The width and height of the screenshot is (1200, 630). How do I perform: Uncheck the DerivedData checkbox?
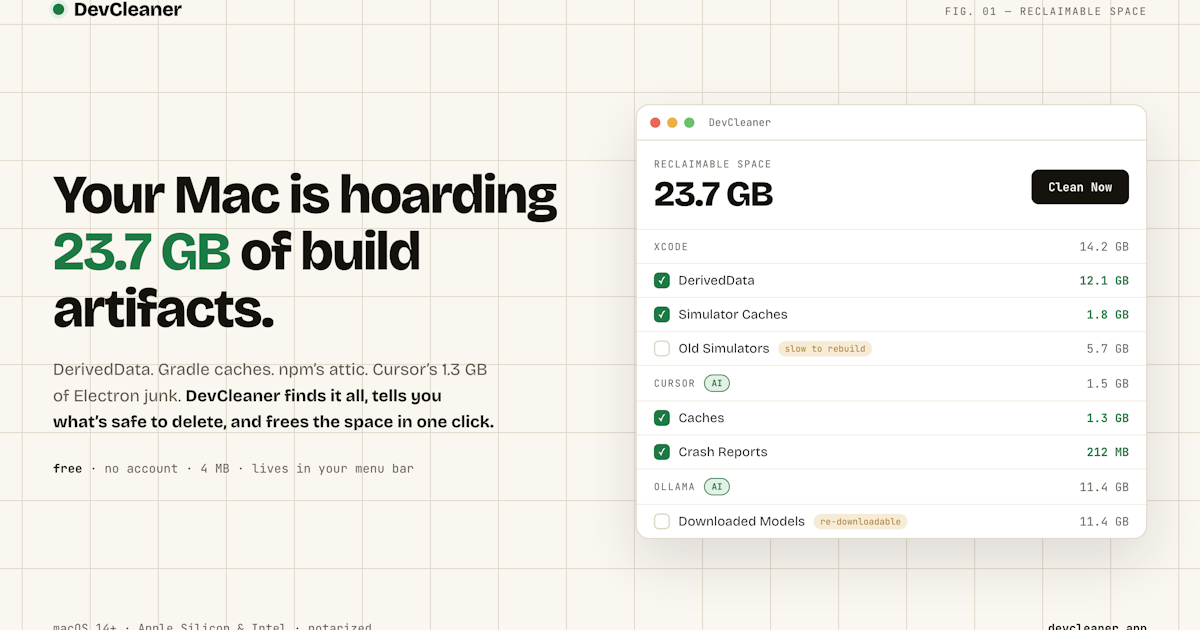[662, 280]
